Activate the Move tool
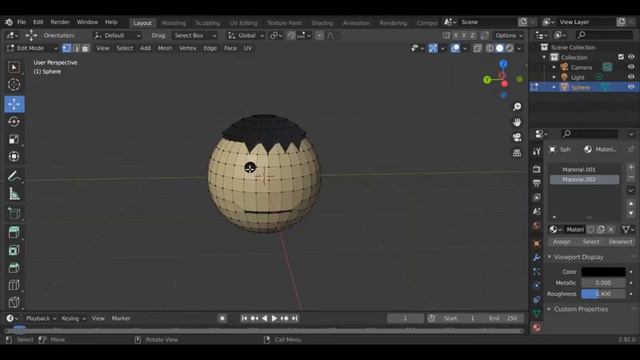This screenshot has height=360, width=640. point(14,104)
